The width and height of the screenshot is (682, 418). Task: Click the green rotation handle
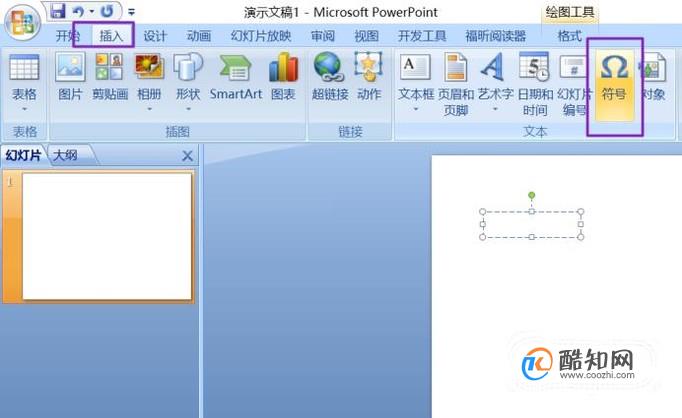pyautogui.click(x=532, y=196)
